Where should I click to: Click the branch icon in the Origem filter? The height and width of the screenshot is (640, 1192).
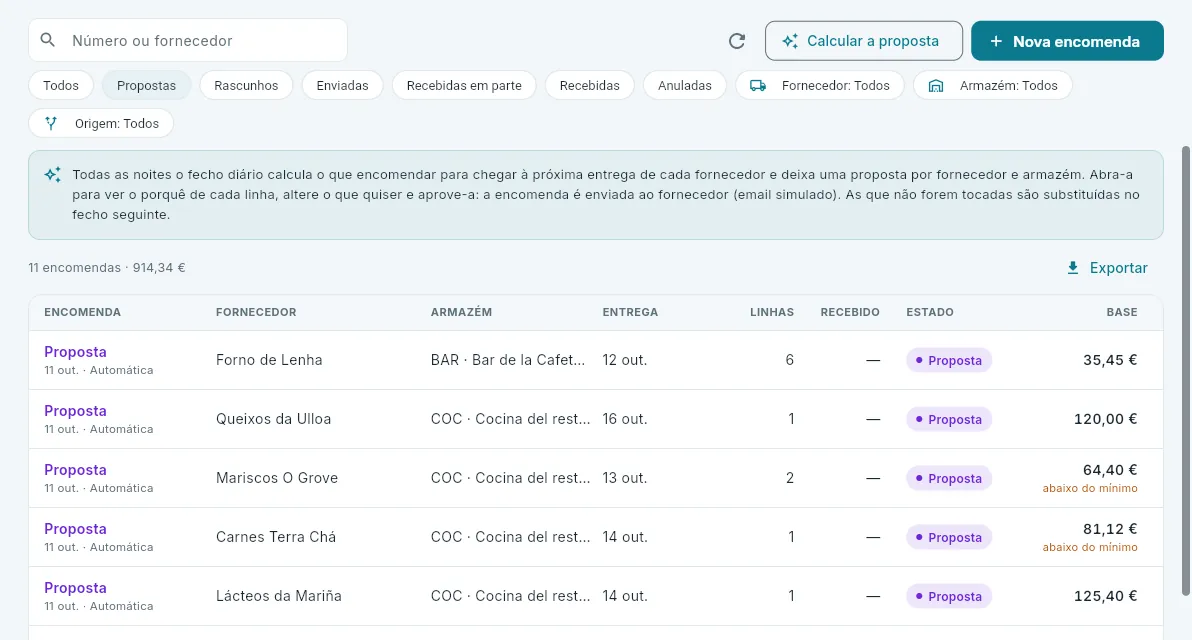point(51,123)
